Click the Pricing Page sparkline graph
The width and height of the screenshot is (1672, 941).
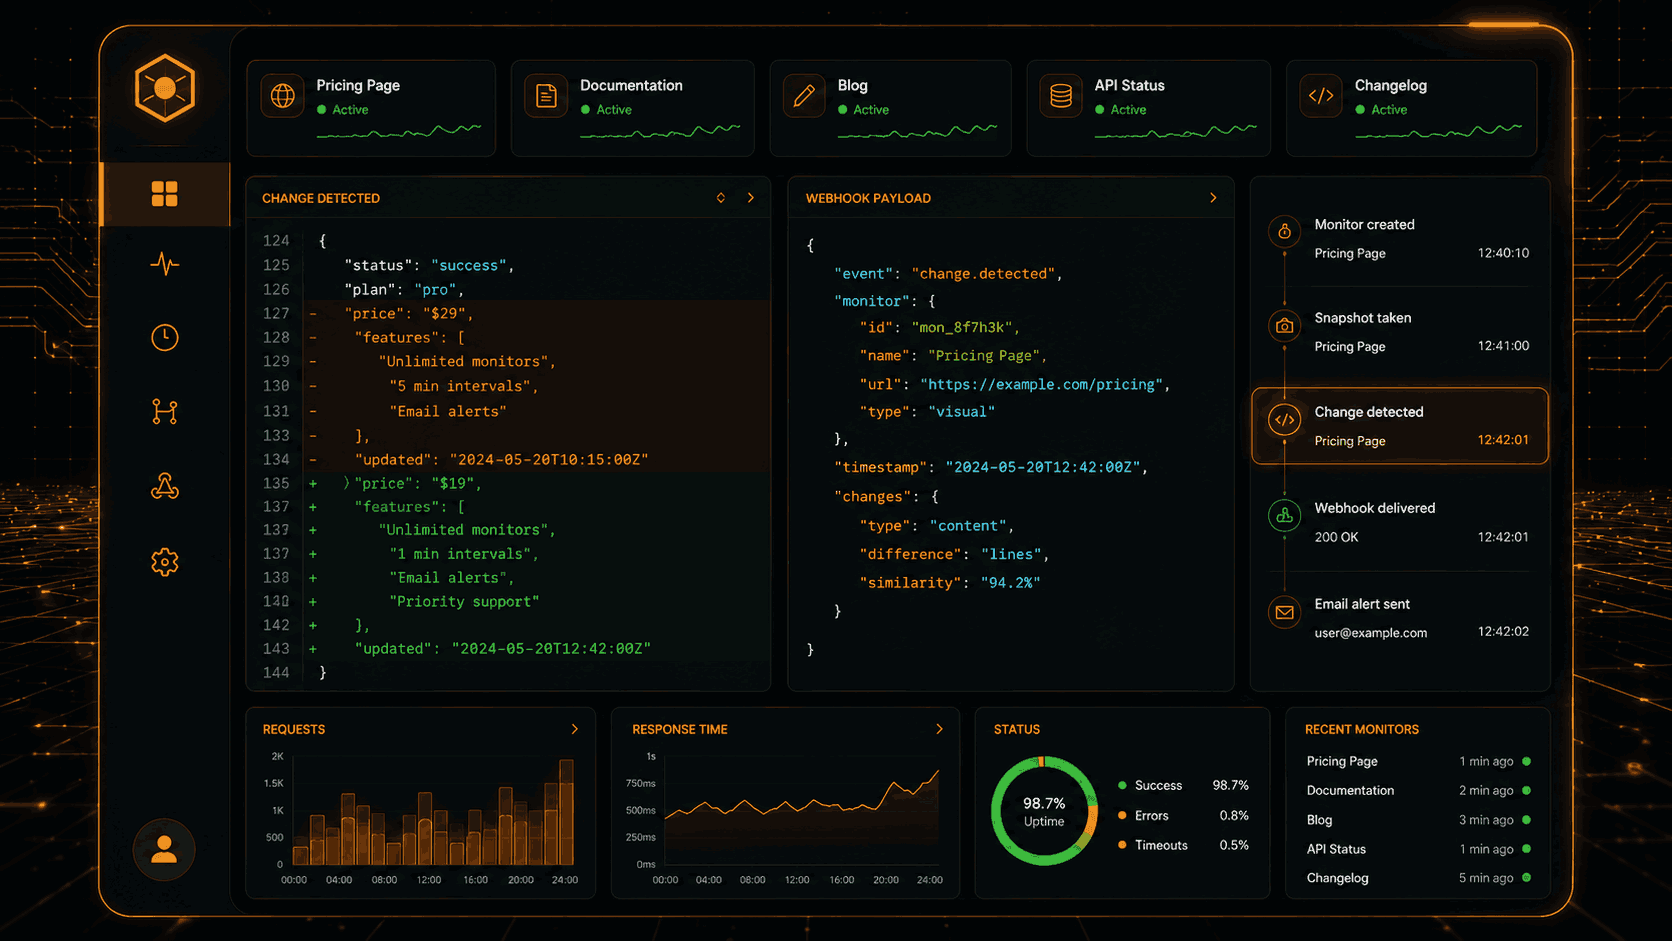coord(399,131)
